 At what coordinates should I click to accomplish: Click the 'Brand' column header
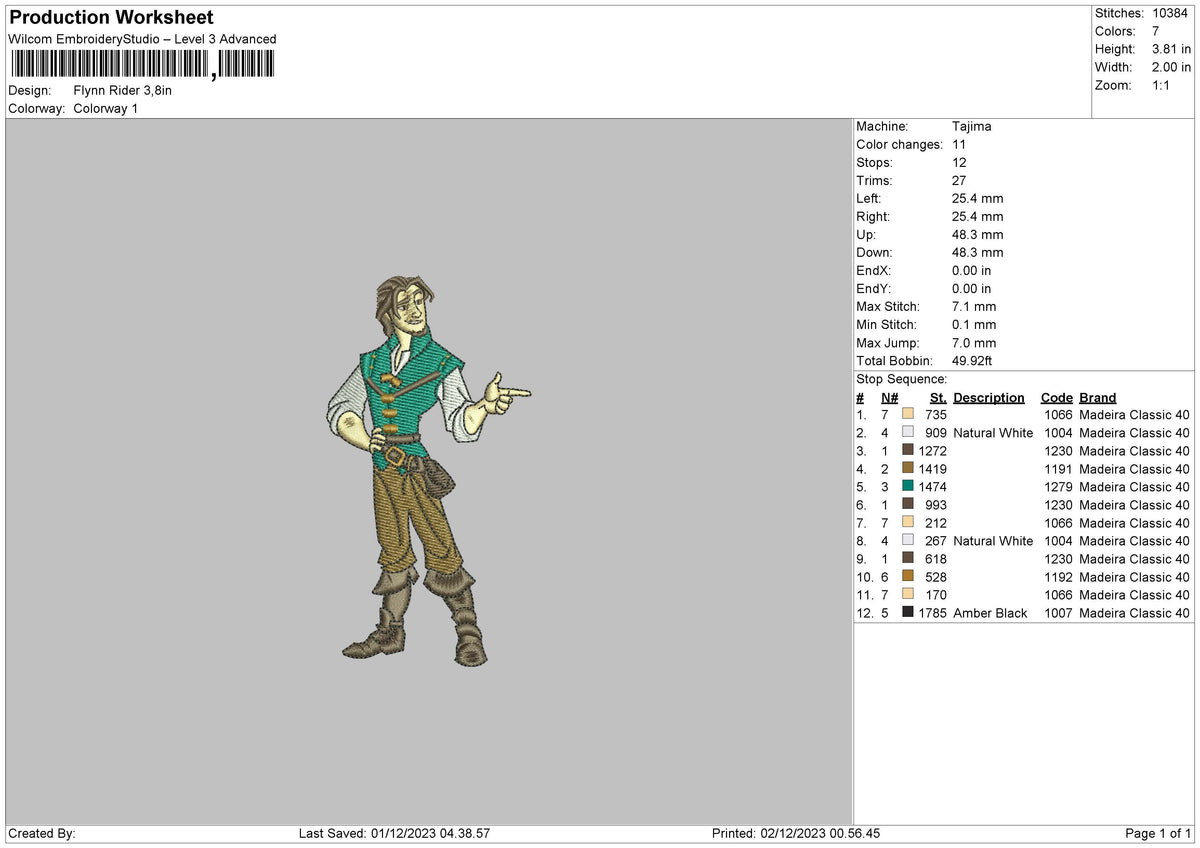[x=1098, y=398]
